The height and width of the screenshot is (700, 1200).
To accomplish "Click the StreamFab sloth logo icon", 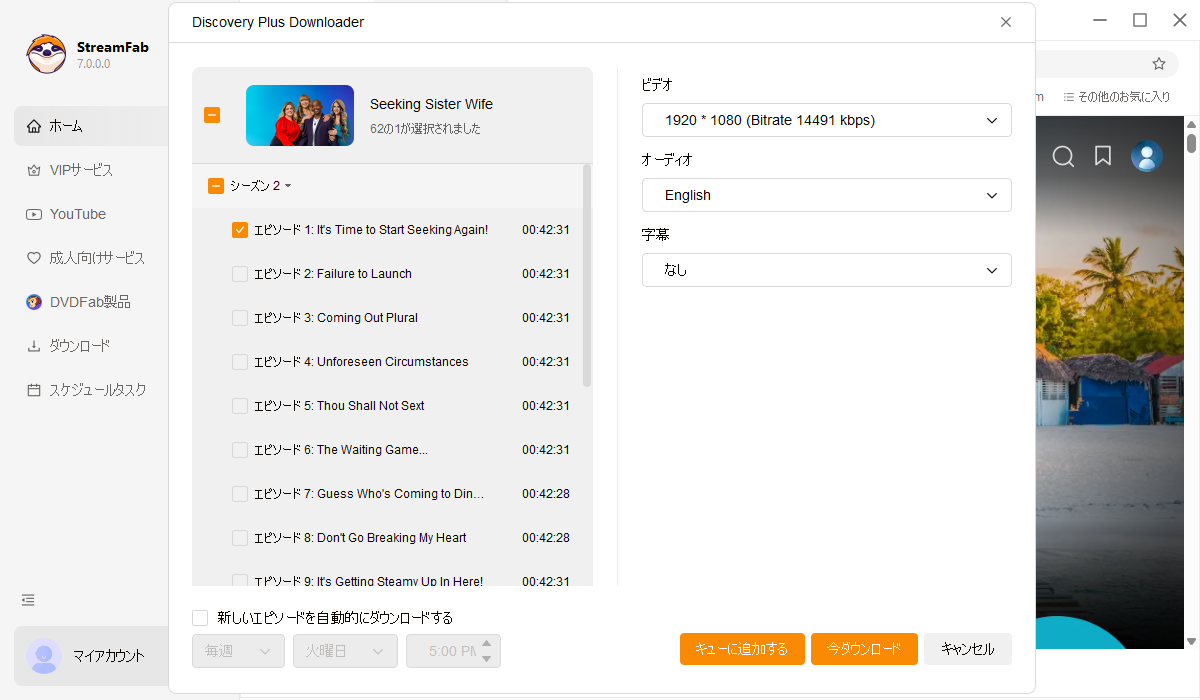I will 46,54.
